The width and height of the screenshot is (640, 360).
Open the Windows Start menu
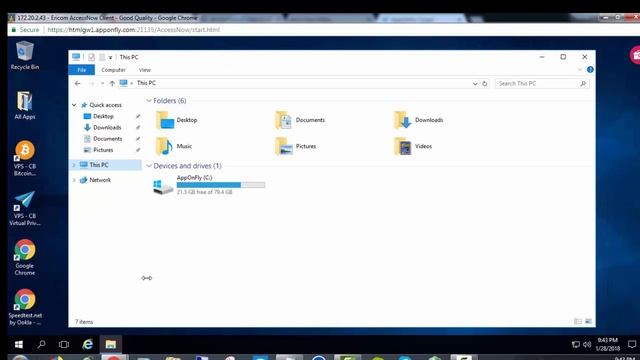tap(19, 344)
